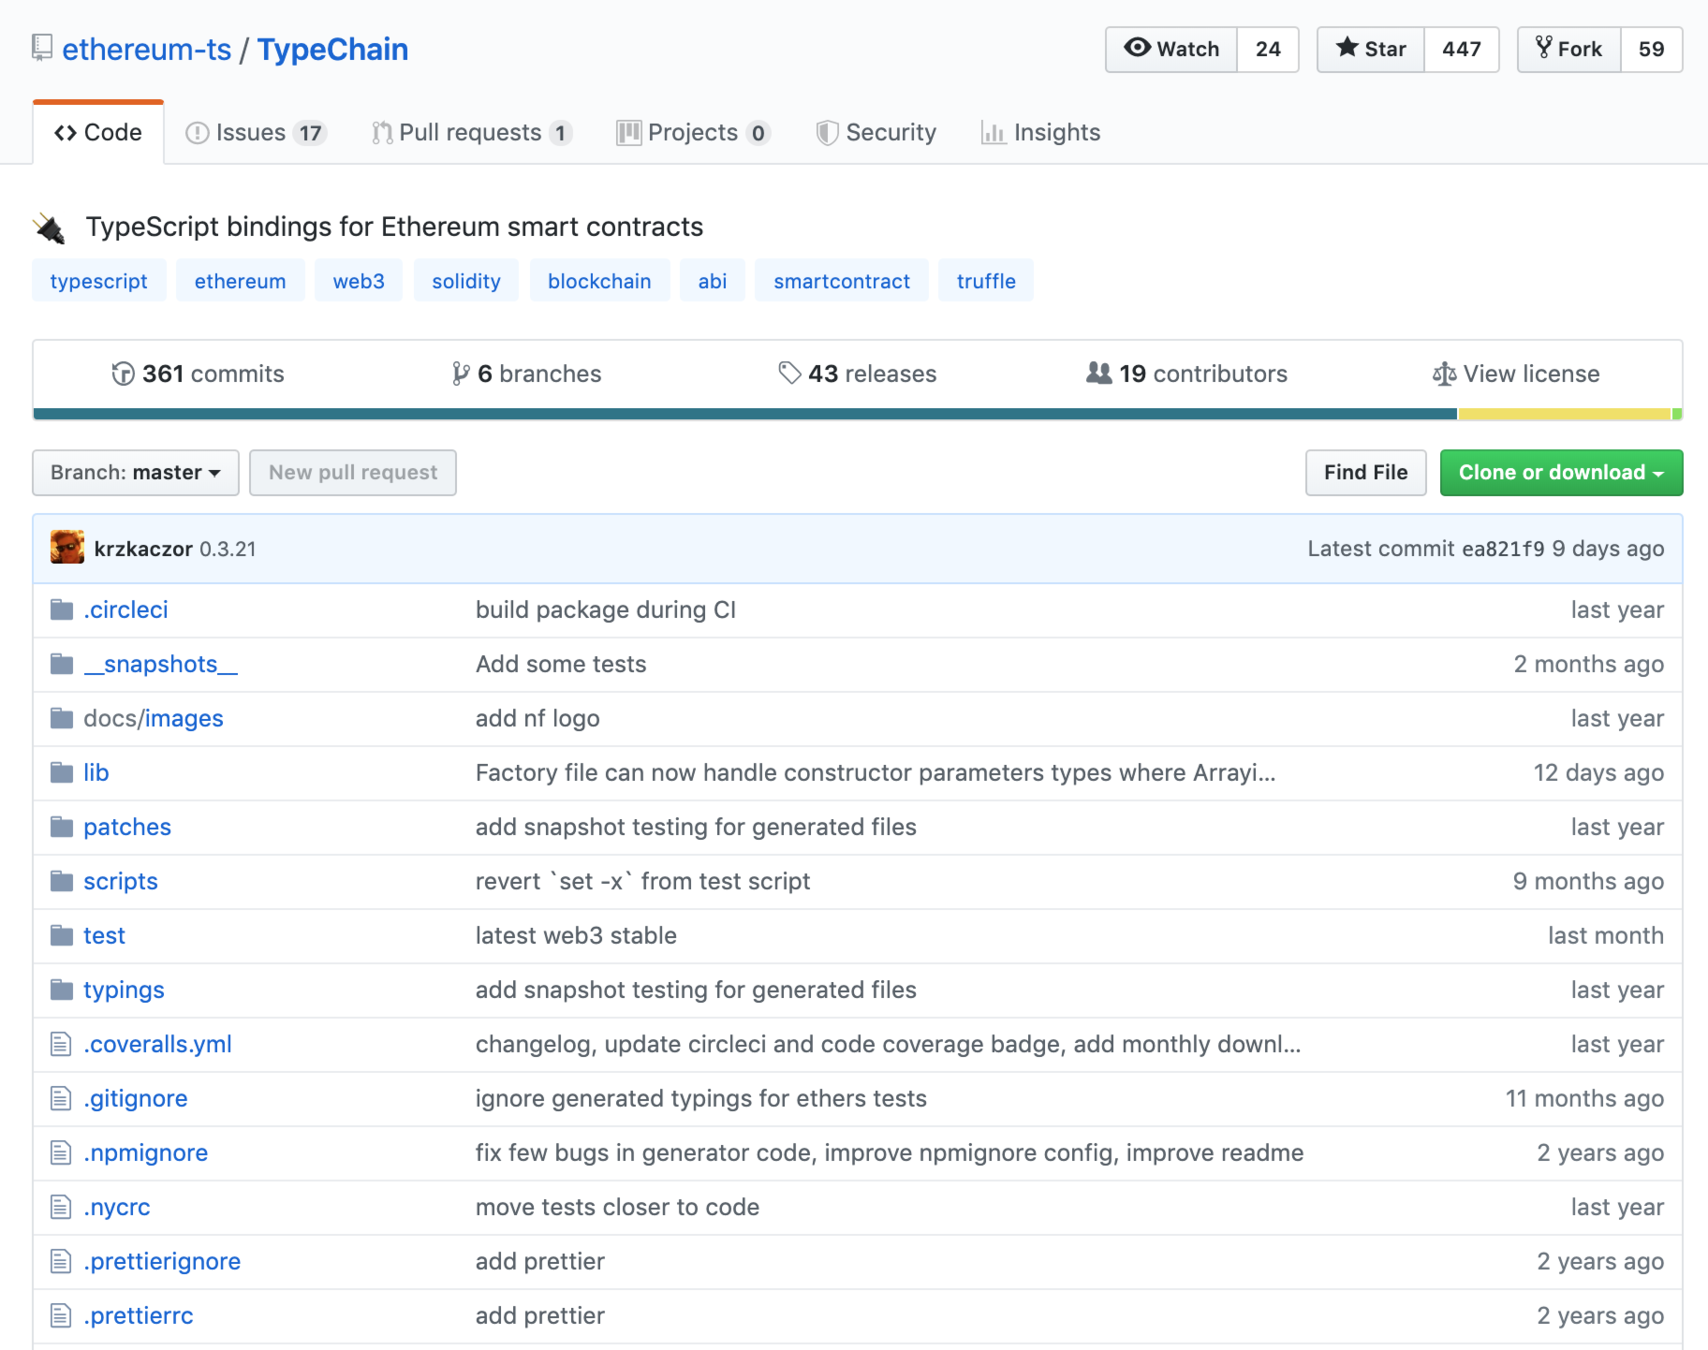Select the smartcontract topic tag

point(841,281)
